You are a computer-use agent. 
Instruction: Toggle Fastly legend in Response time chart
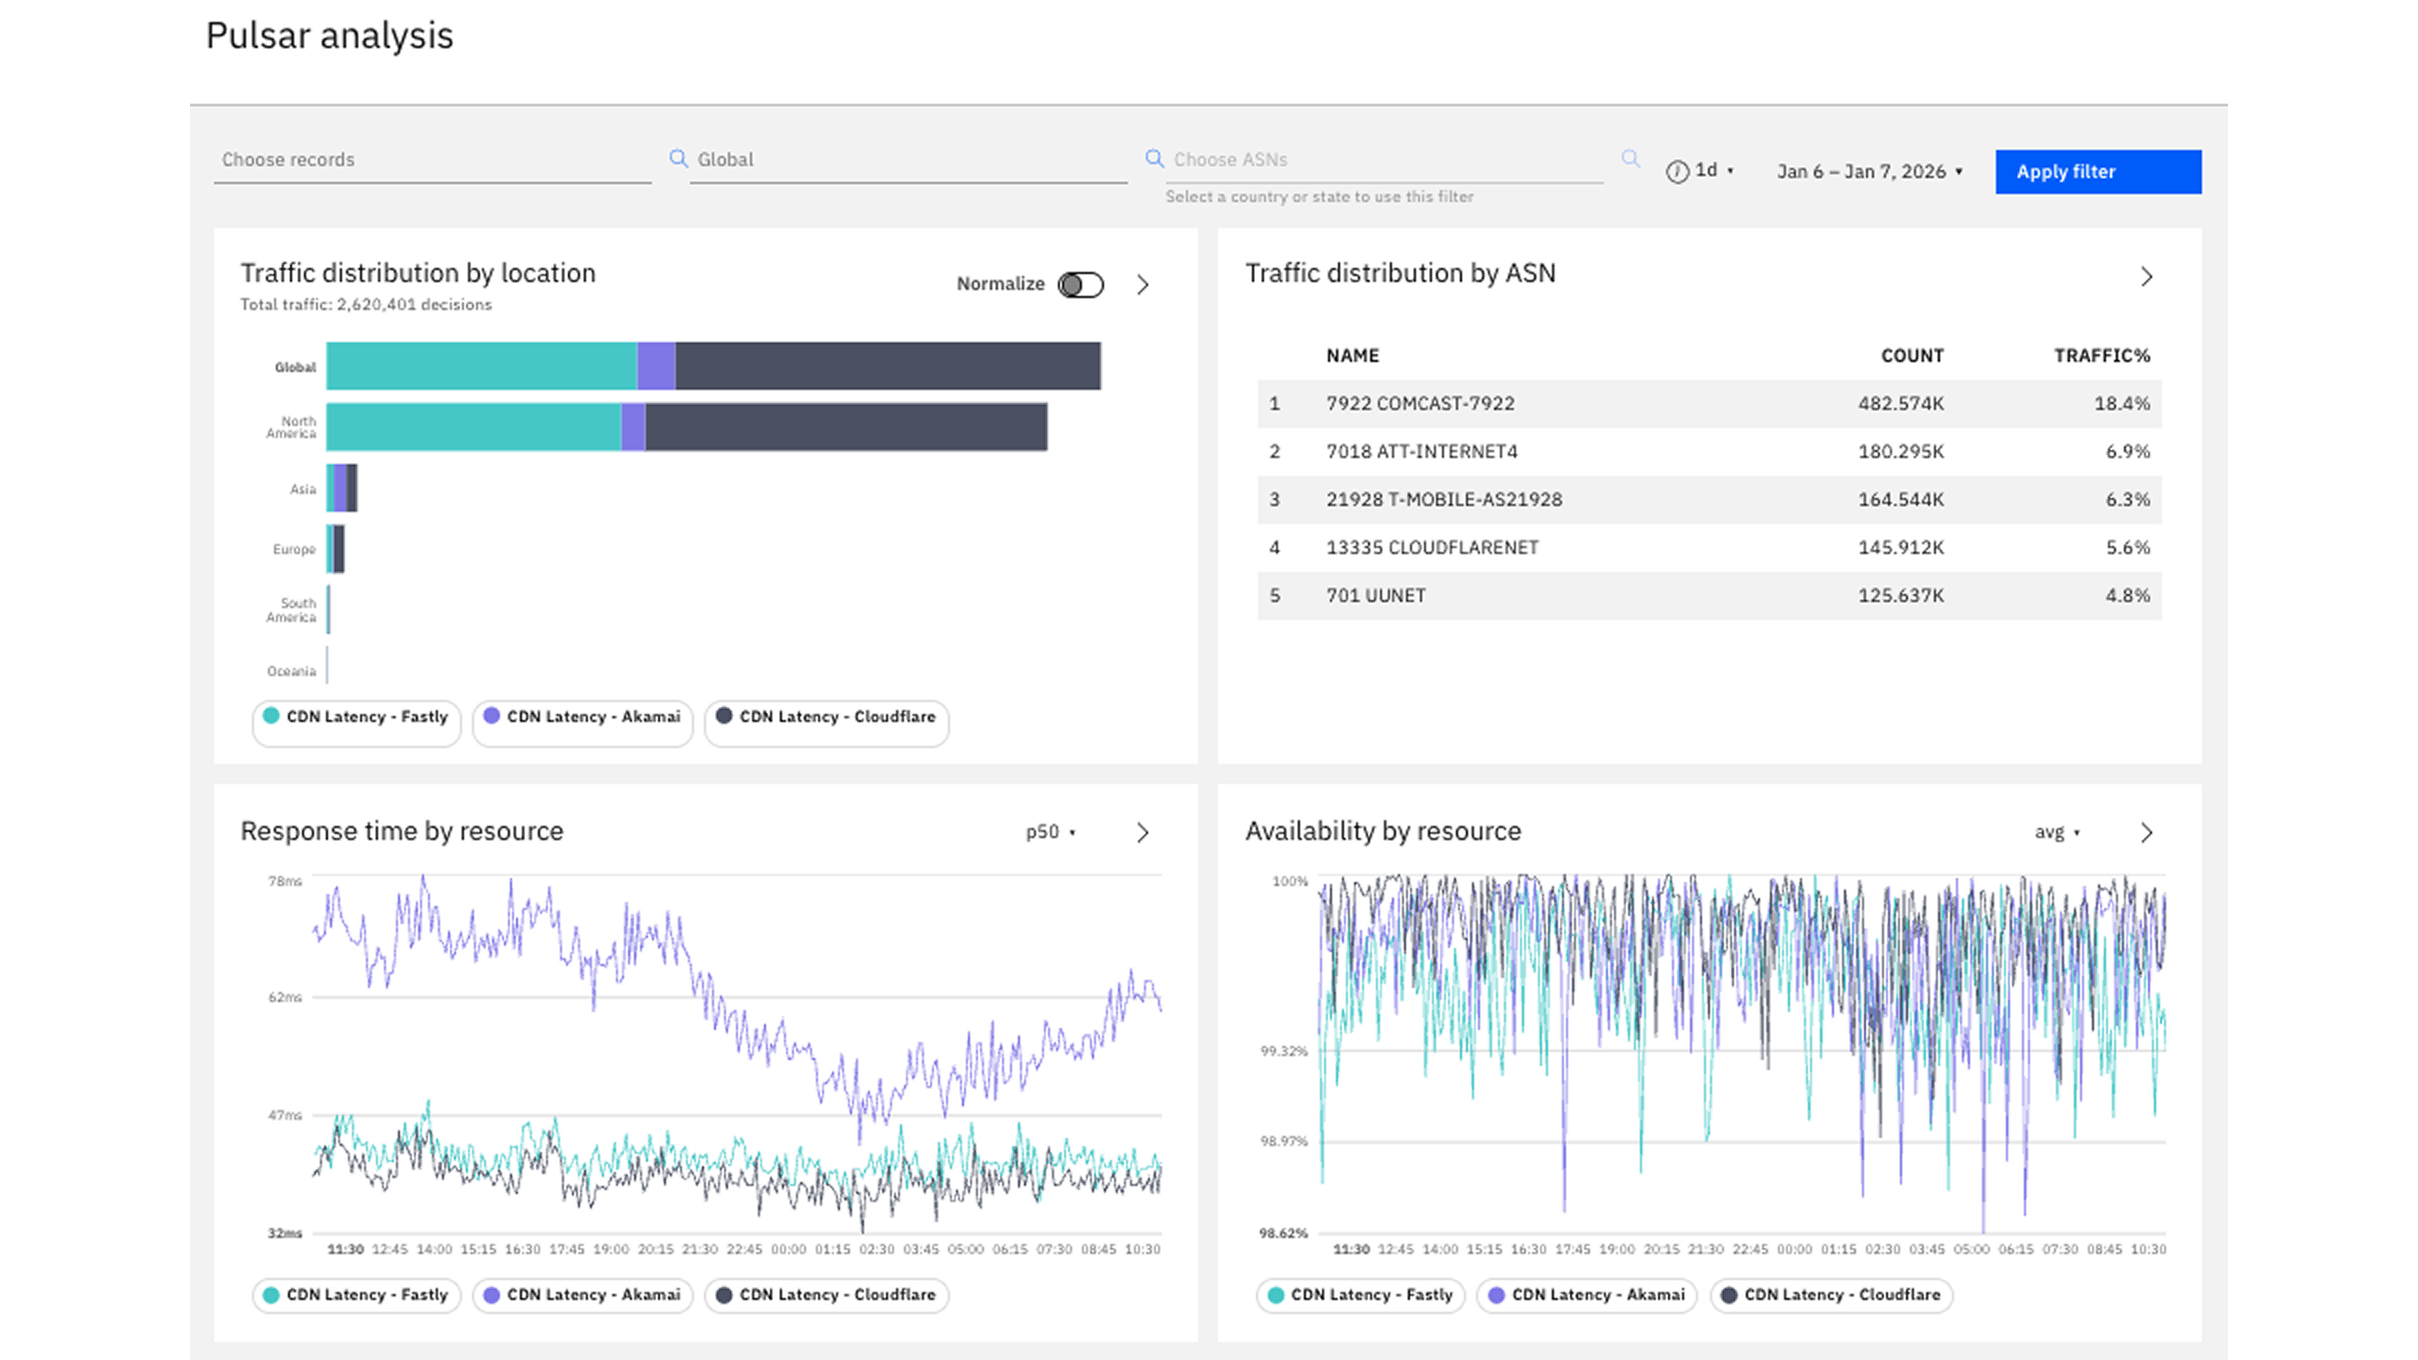coord(356,1295)
